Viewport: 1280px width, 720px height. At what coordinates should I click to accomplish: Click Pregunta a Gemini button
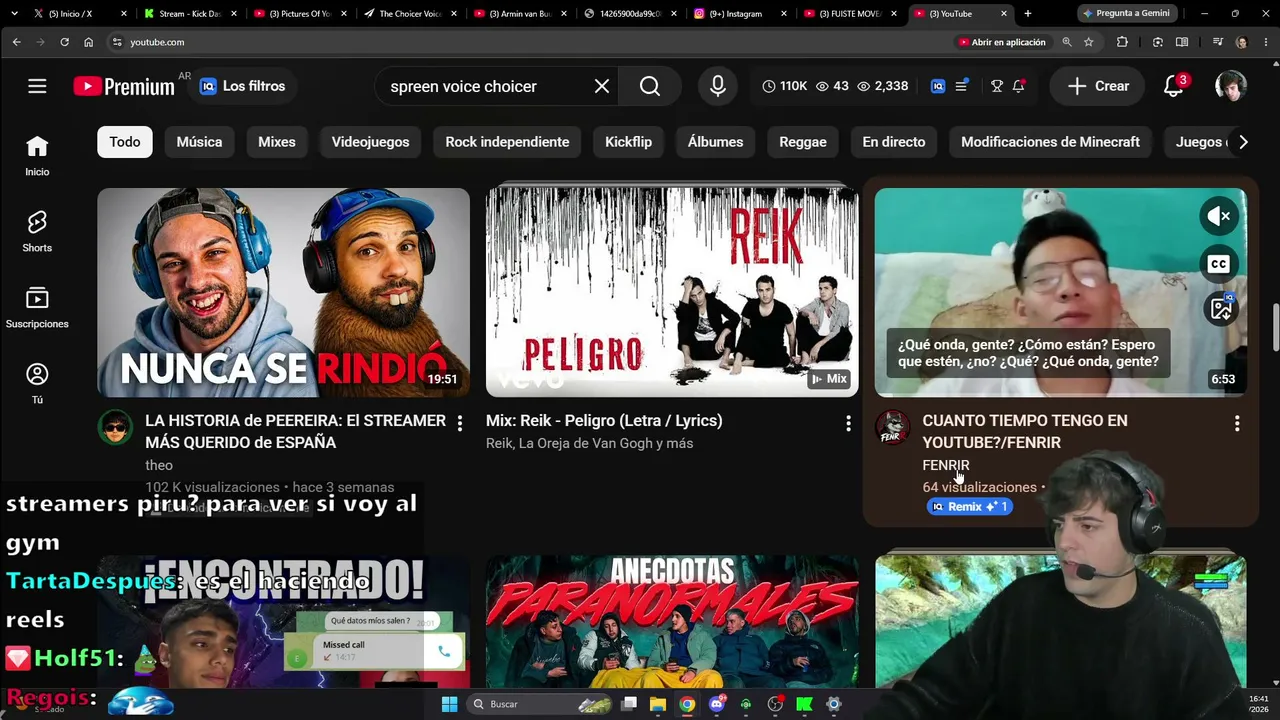1126,14
